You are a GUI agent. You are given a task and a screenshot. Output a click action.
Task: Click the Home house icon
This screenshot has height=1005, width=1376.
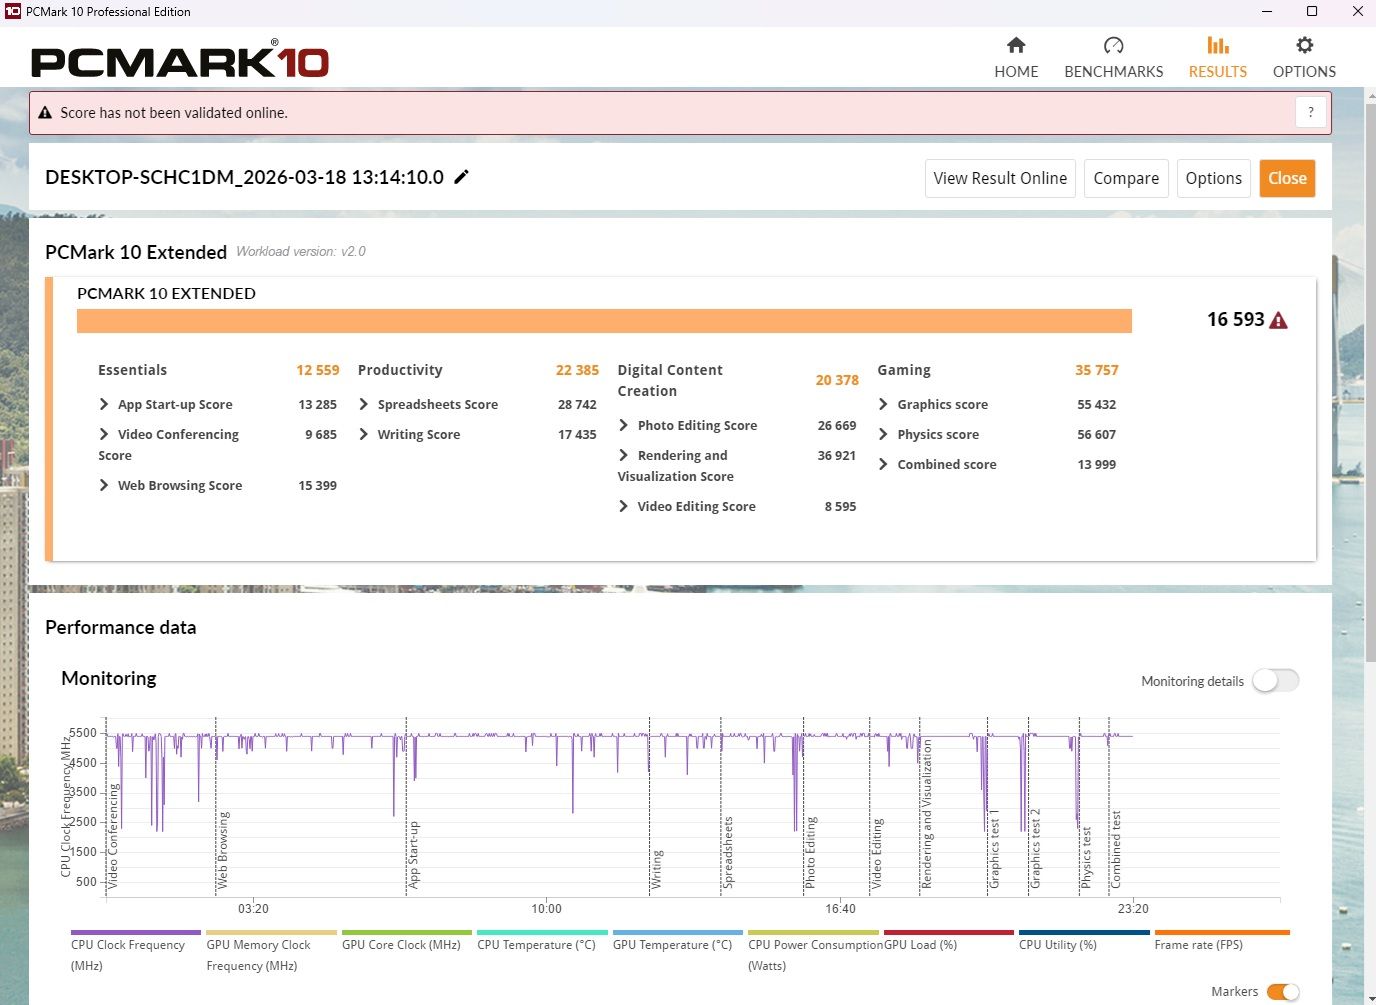point(1016,46)
